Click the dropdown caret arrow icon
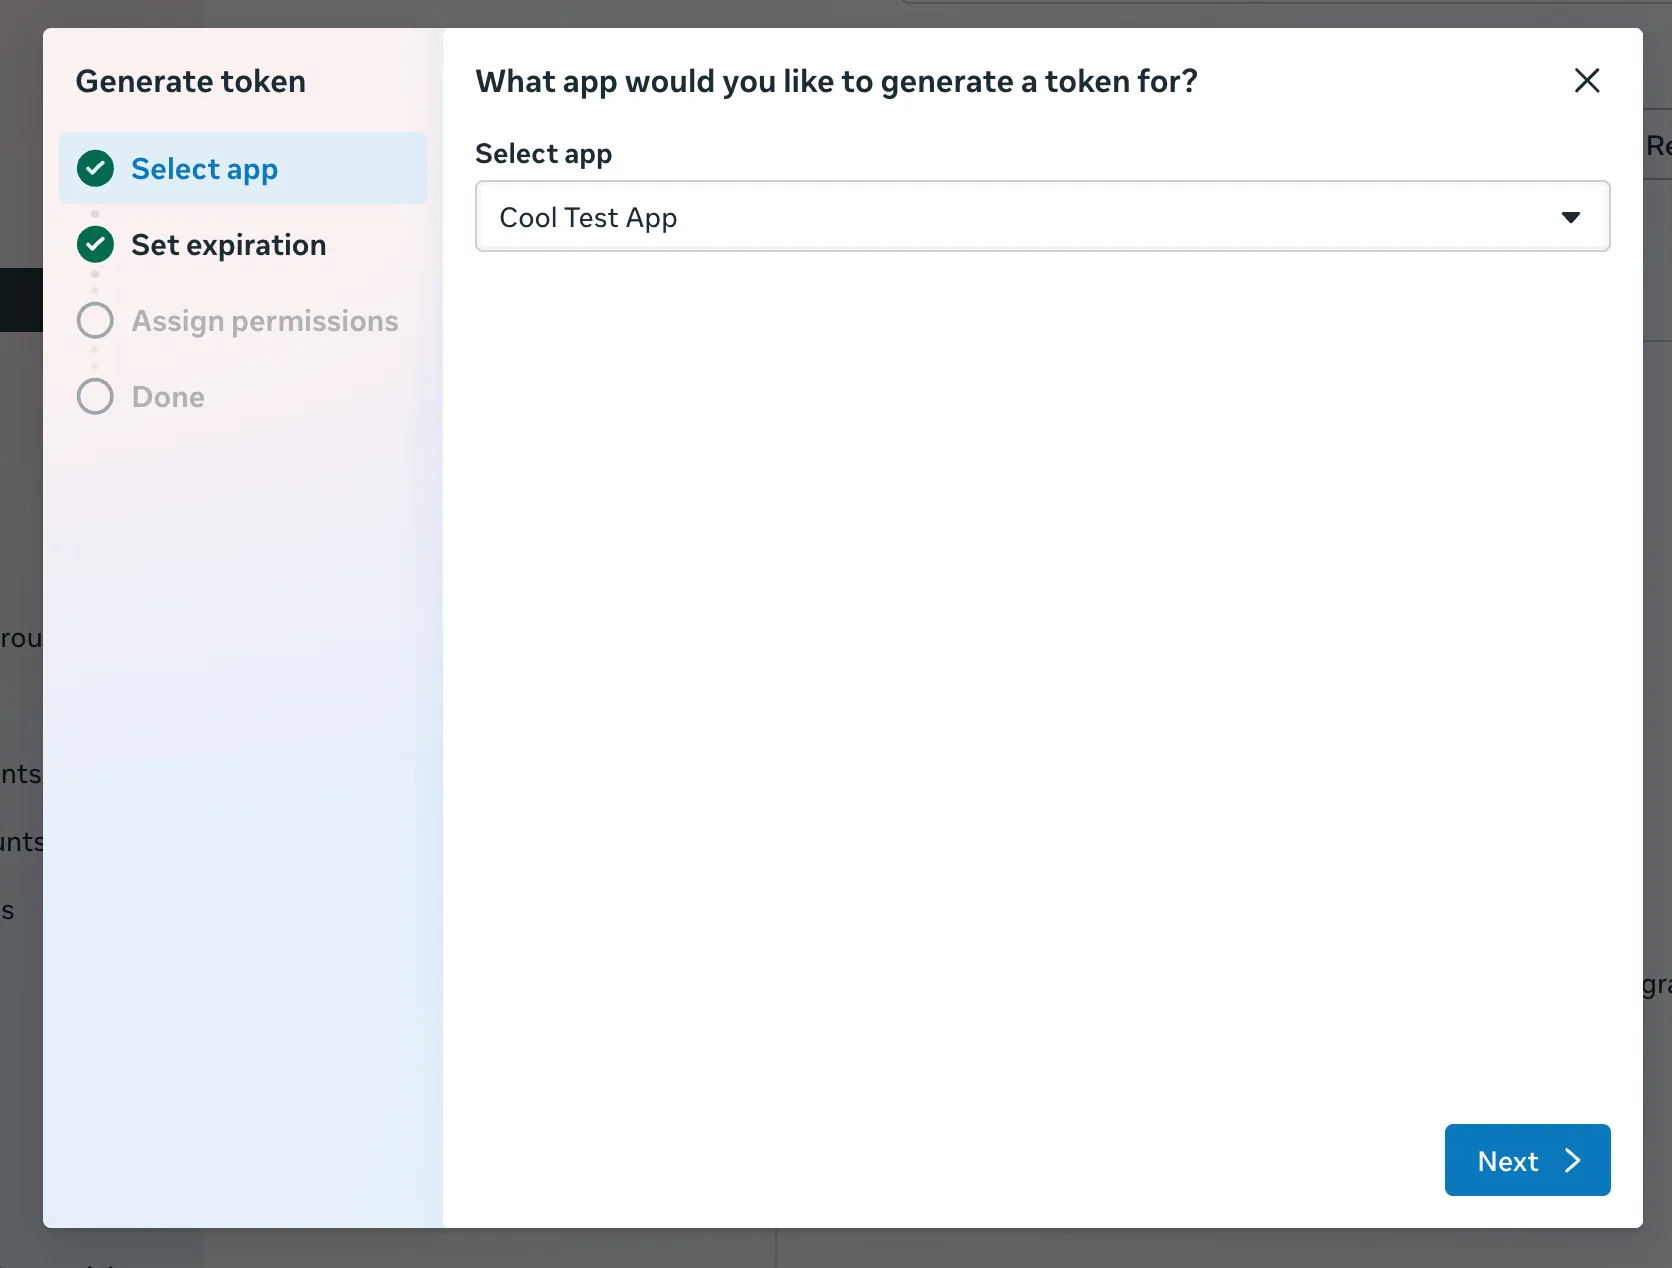Image resolution: width=1672 pixels, height=1268 pixels. pyautogui.click(x=1571, y=217)
